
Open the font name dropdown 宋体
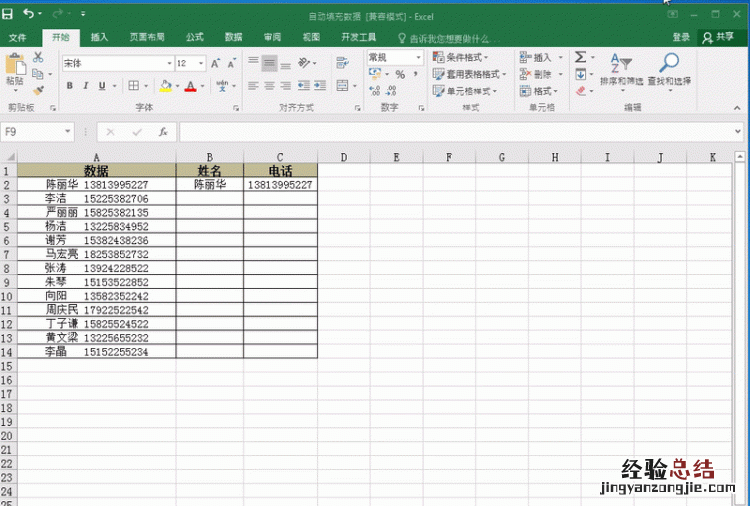pyautogui.click(x=169, y=63)
